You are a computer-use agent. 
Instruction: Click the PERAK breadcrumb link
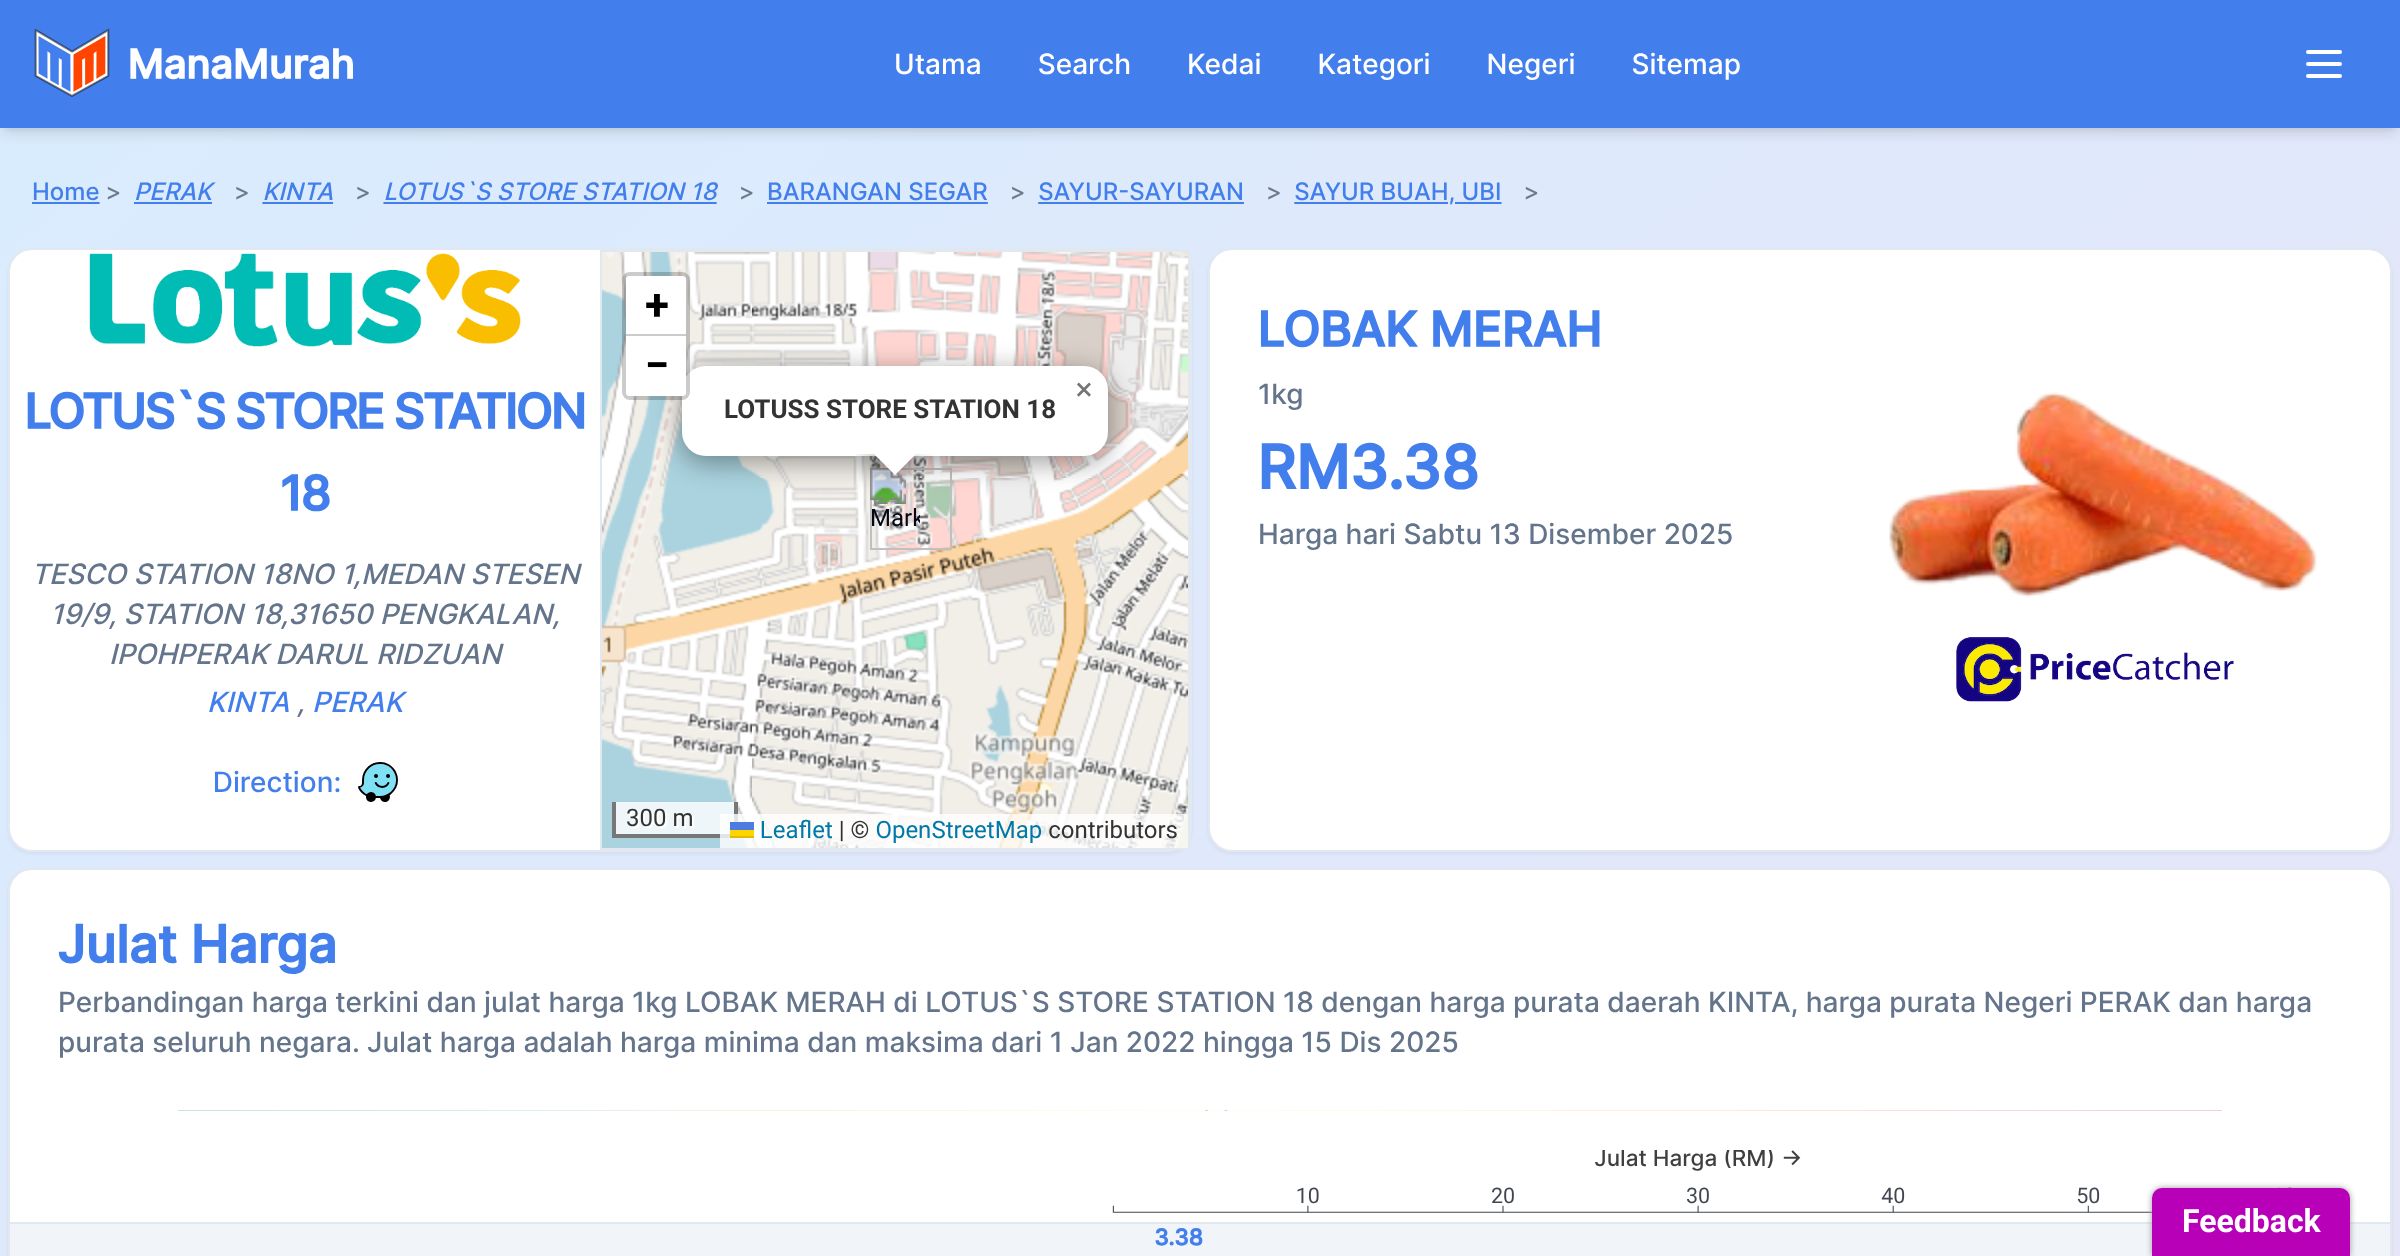(x=173, y=191)
